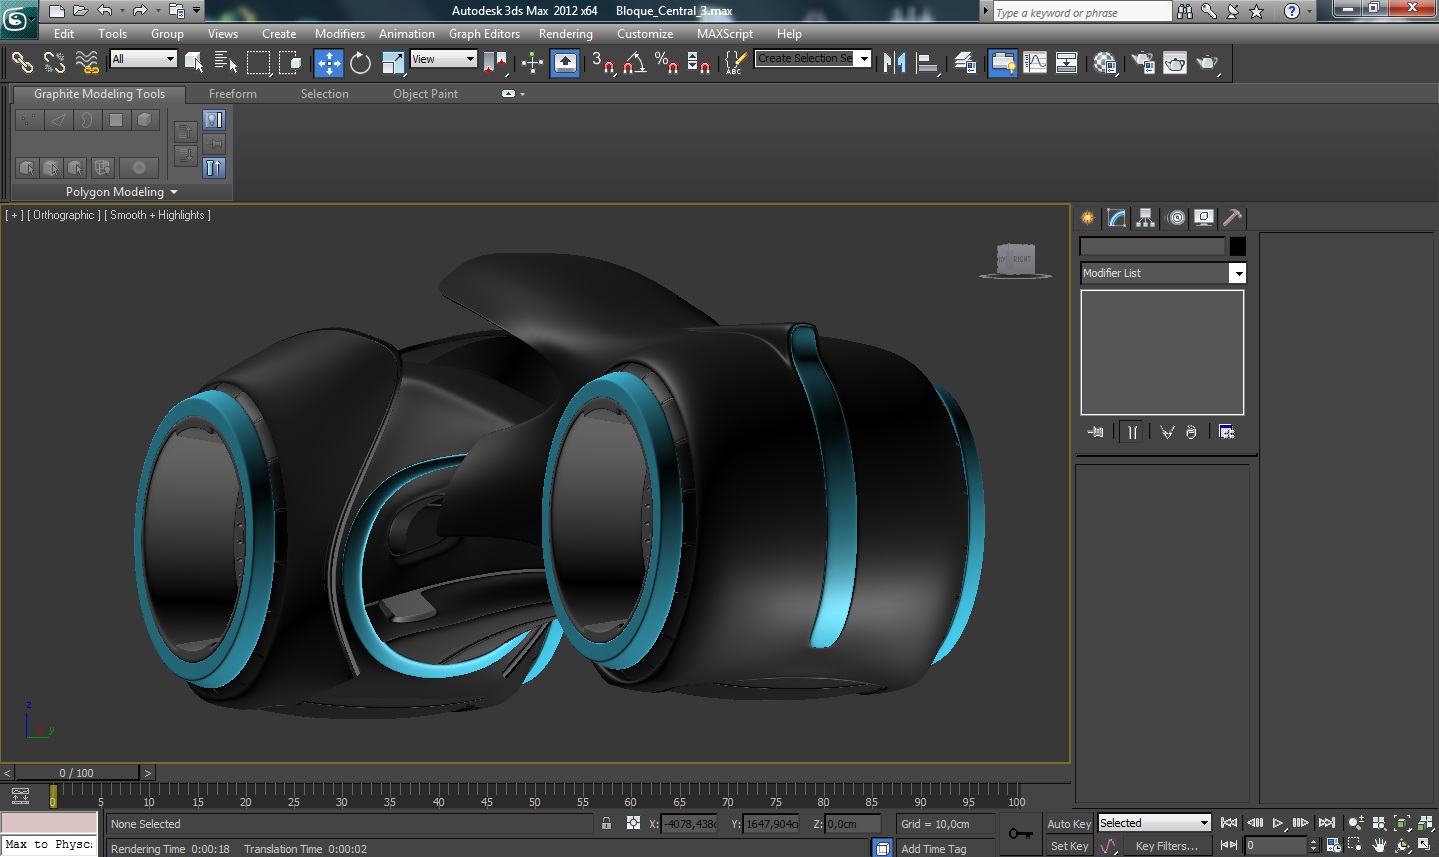
Task: Select the Select and Rotate tool
Action: [360, 63]
